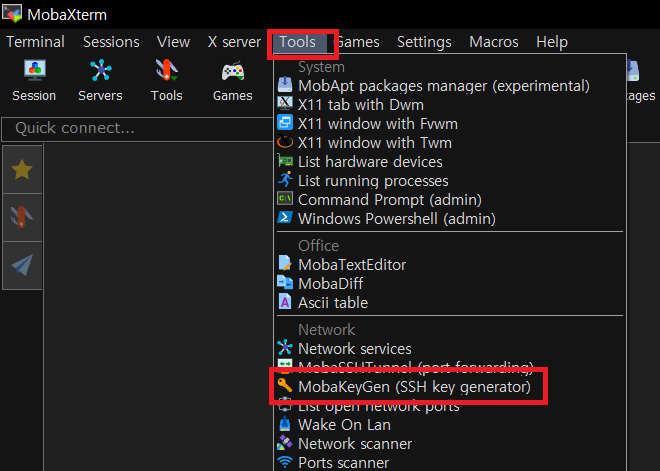Click the hardware devices card icon
The height and width of the screenshot is (471, 660).
[285, 160]
